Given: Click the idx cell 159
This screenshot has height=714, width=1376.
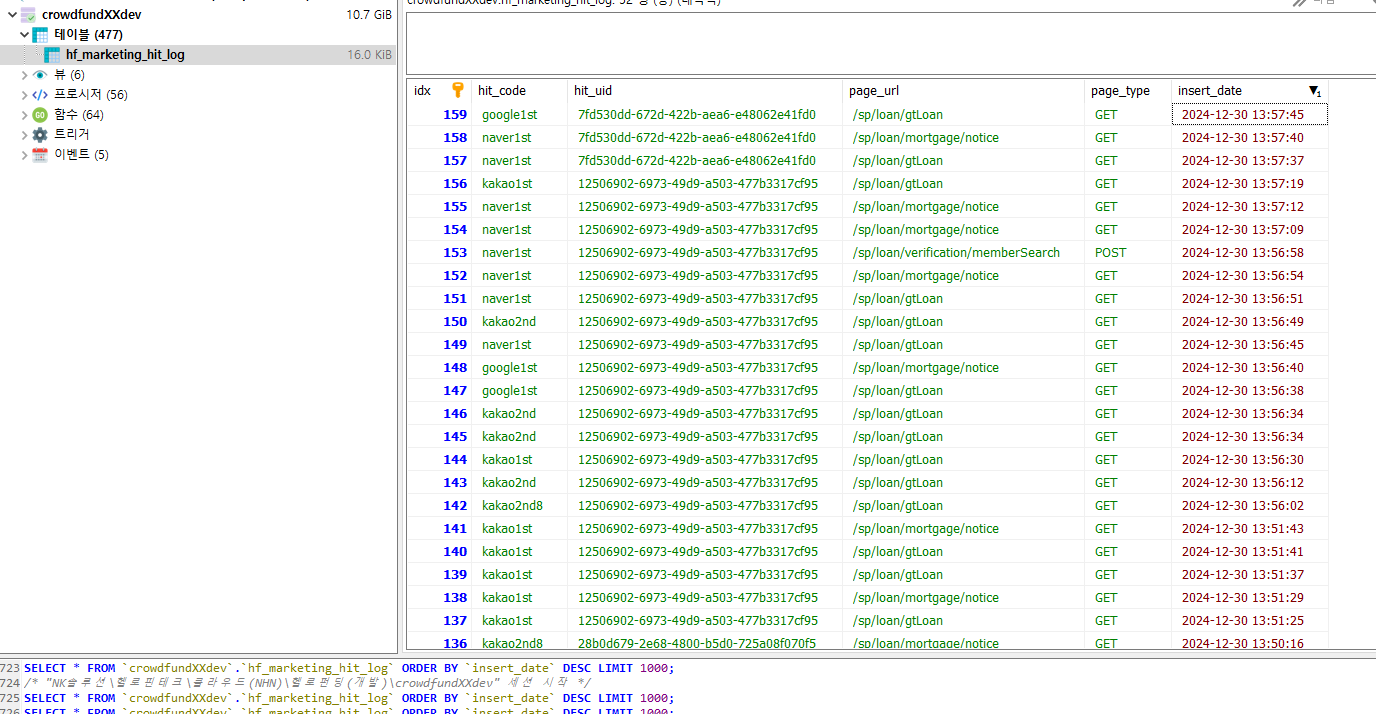Looking at the screenshot, I should pos(439,115).
